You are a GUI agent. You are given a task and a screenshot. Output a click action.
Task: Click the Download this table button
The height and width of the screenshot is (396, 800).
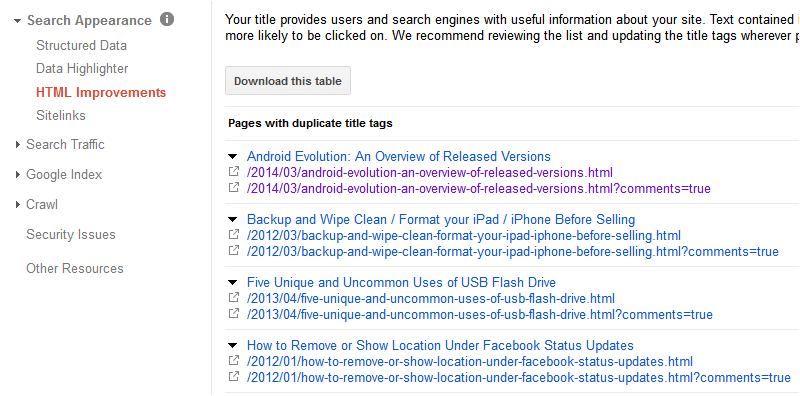click(288, 81)
